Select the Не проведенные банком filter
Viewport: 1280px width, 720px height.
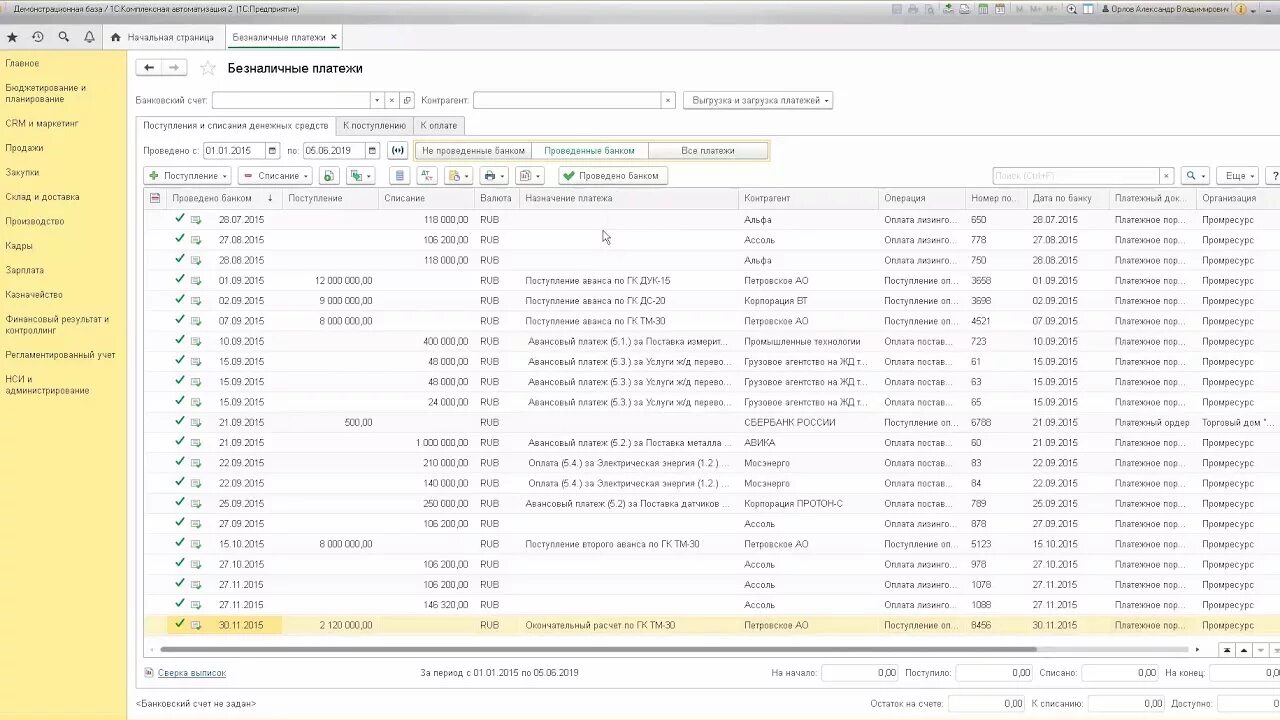coord(473,150)
